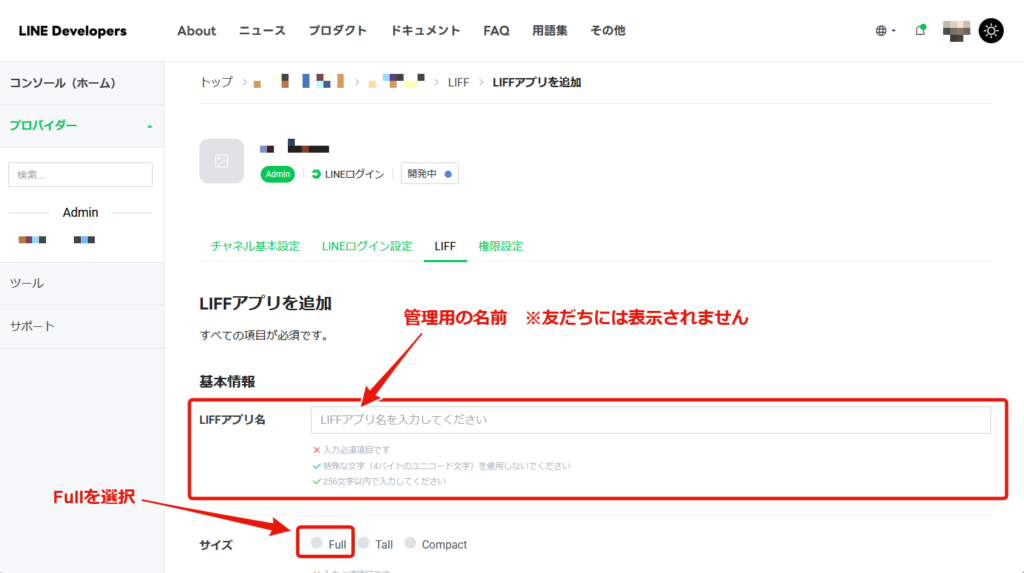The height and width of the screenshot is (573, 1024).
Task: Switch to LINEログイン設定 tab
Action: click(x=367, y=246)
